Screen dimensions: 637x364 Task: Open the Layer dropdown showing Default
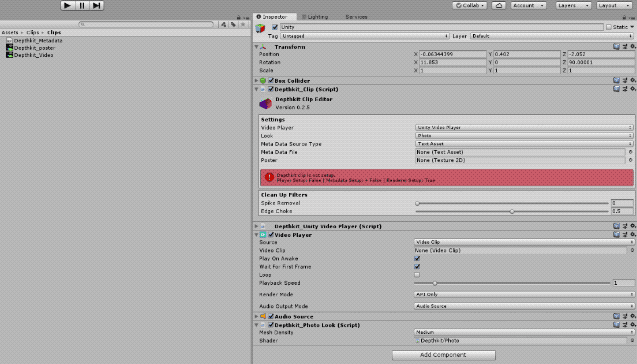coord(552,36)
